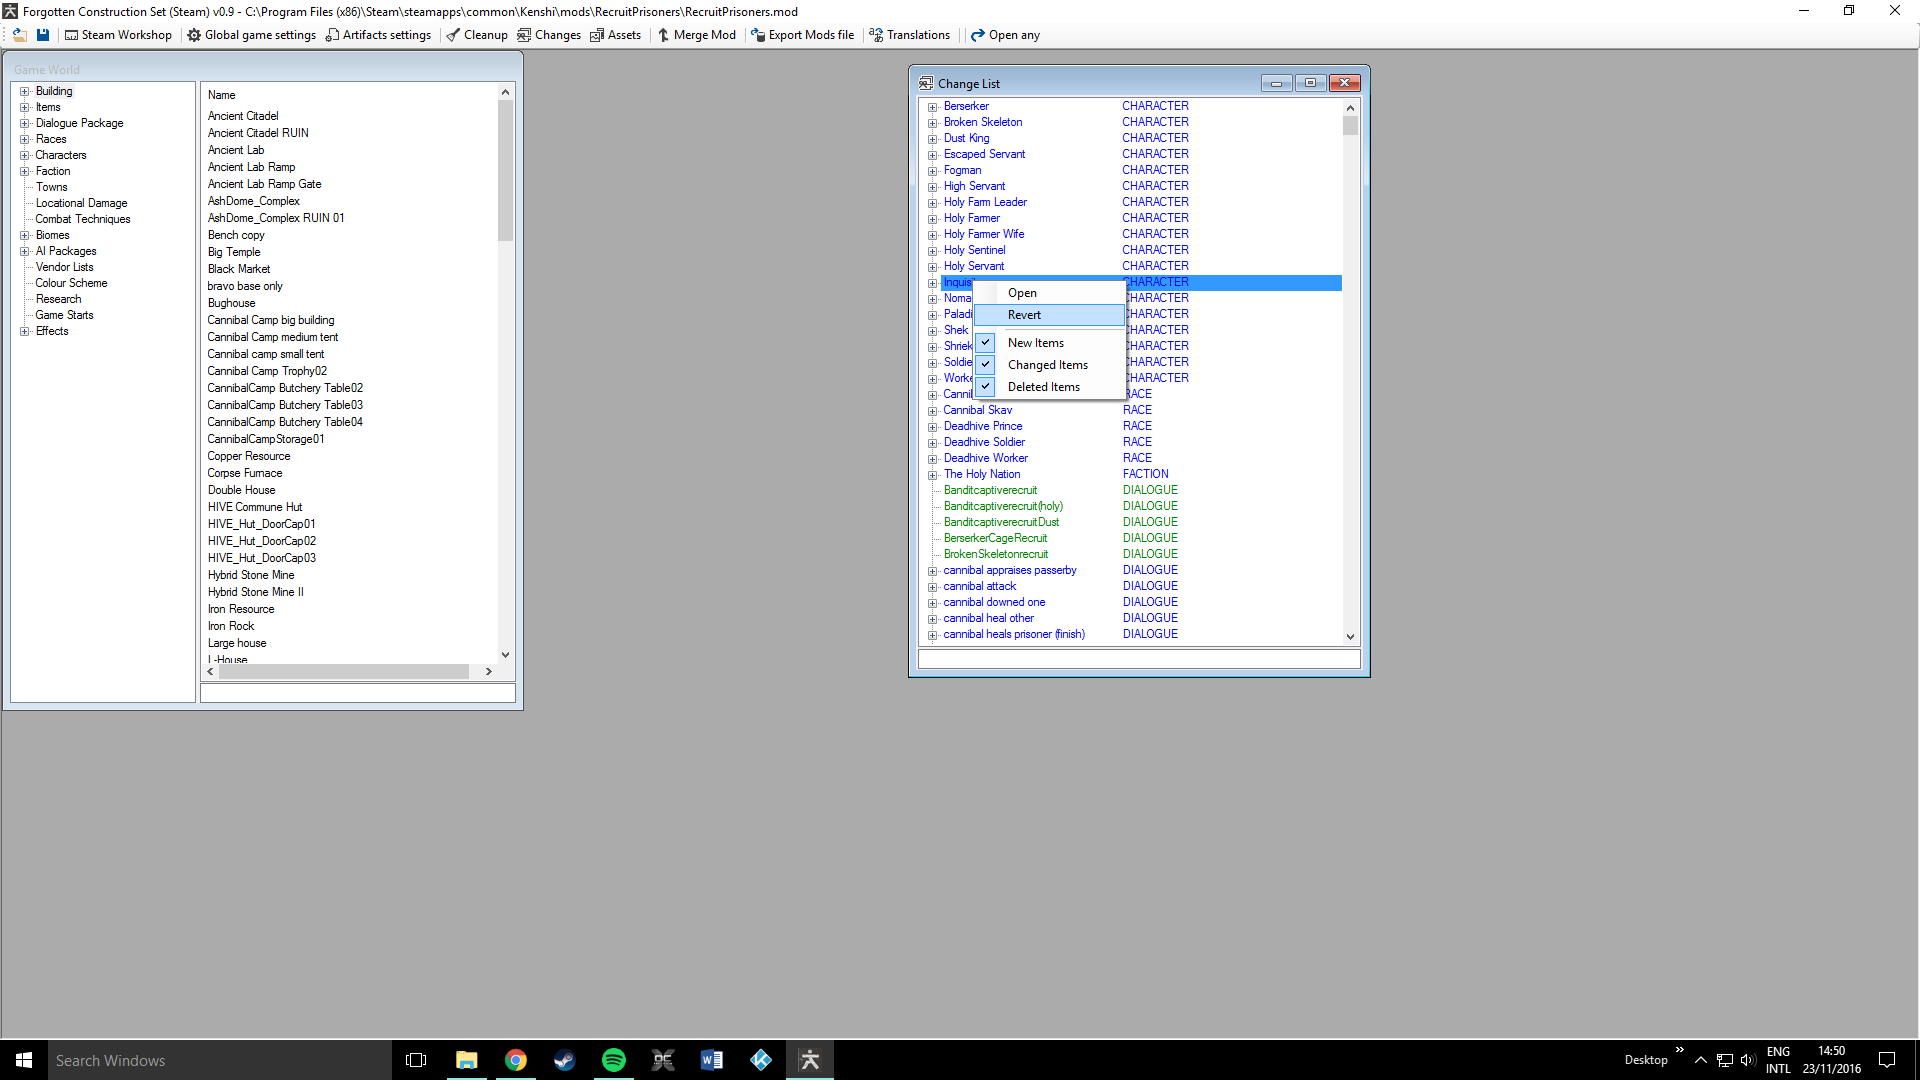Screen dimensions: 1920x1080
Task: Click the Cleanup broom tool
Action: point(477,35)
